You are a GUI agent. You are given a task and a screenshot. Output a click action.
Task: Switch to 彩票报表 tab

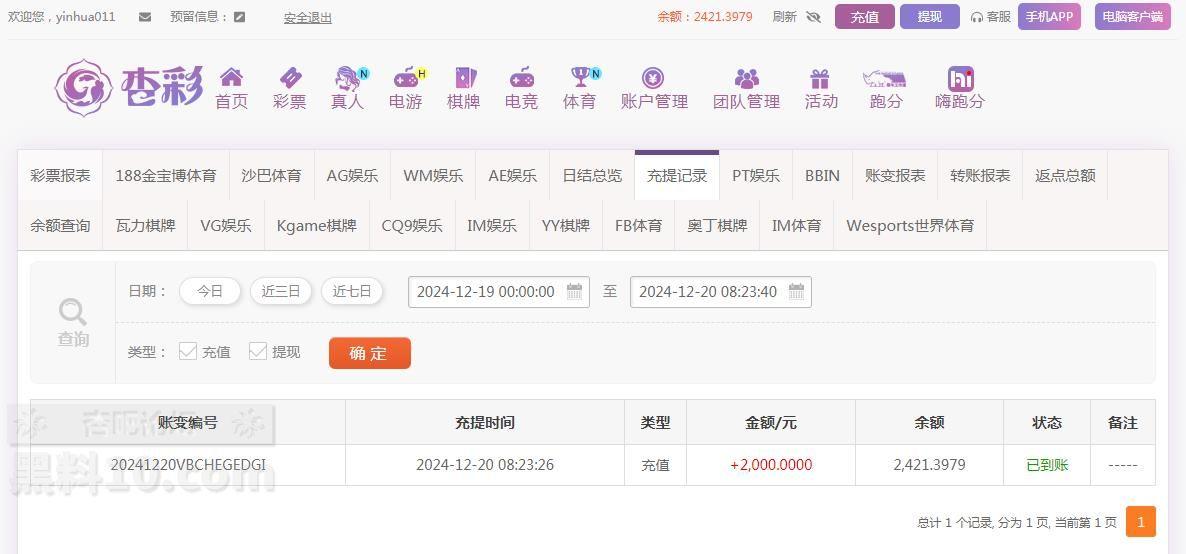pos(61,176)
